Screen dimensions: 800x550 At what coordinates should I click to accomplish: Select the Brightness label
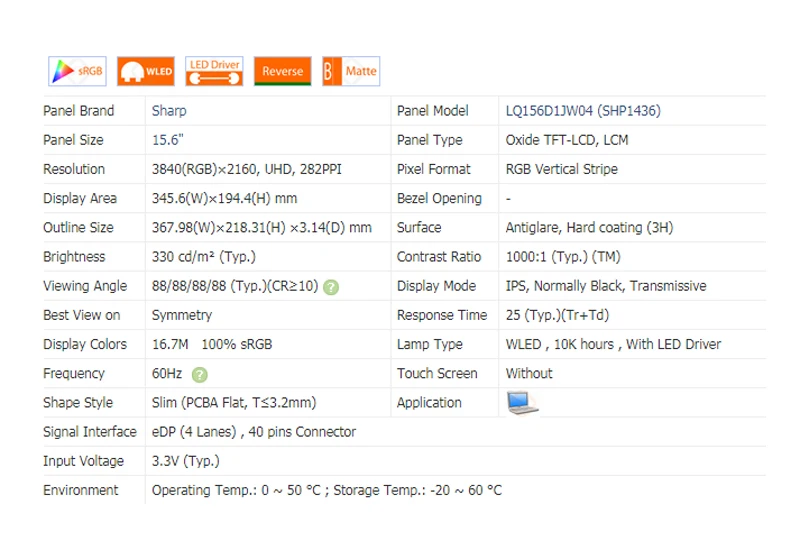(74, 256)
